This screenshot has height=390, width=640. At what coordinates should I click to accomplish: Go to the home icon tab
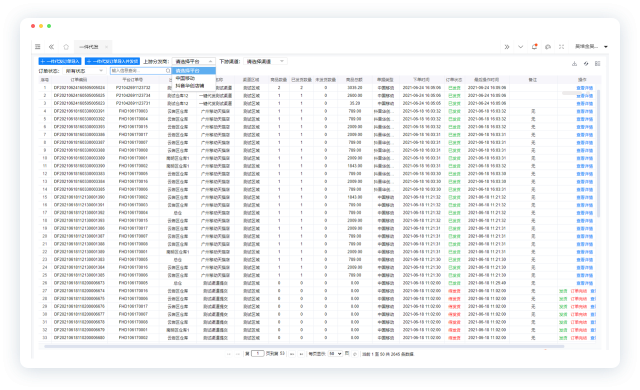point(66,47)
